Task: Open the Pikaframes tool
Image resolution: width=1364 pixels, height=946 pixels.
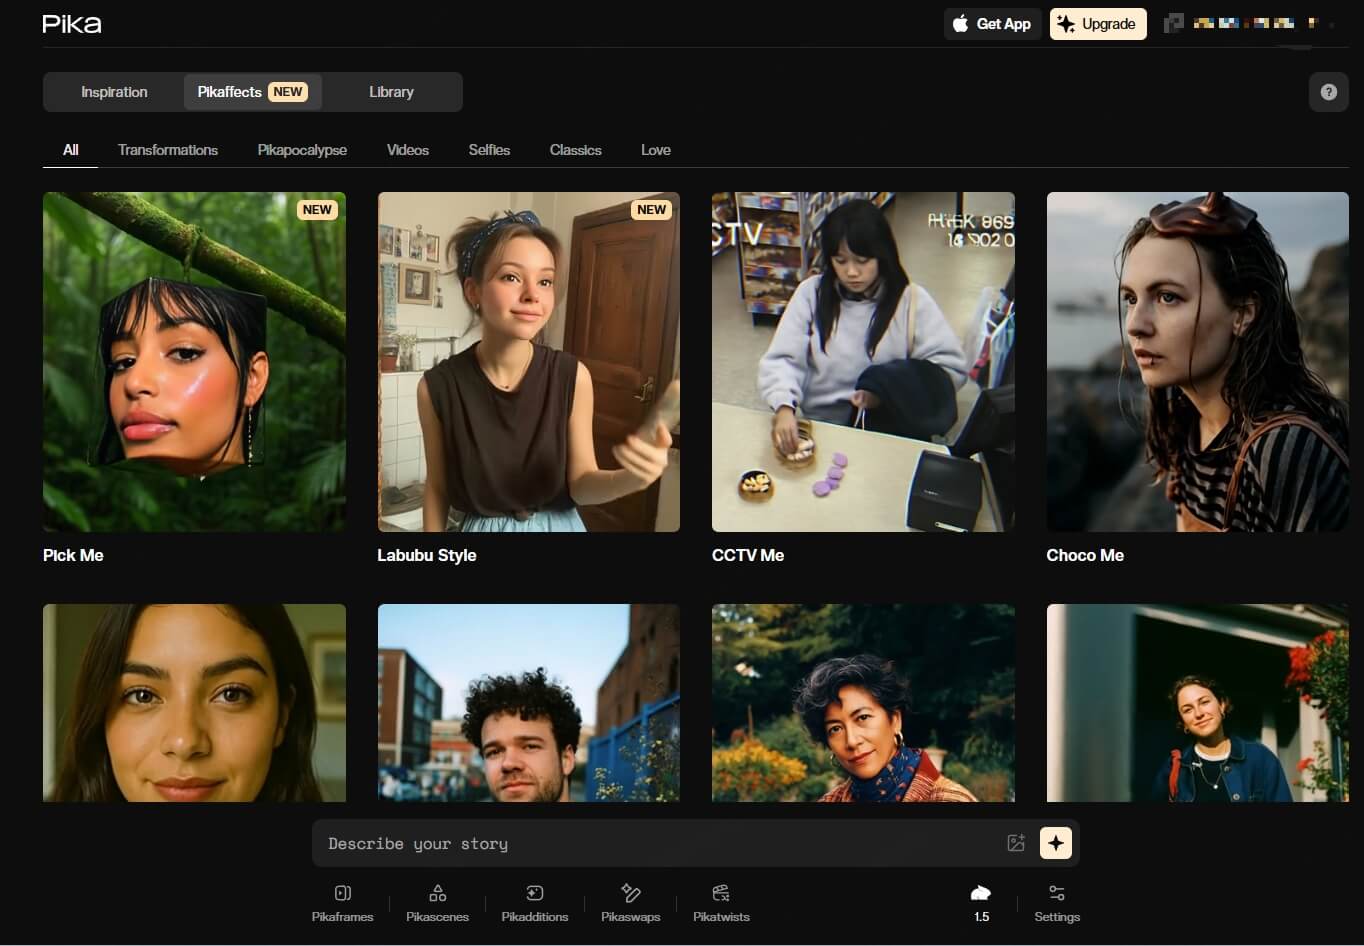Action: (342, 902)
